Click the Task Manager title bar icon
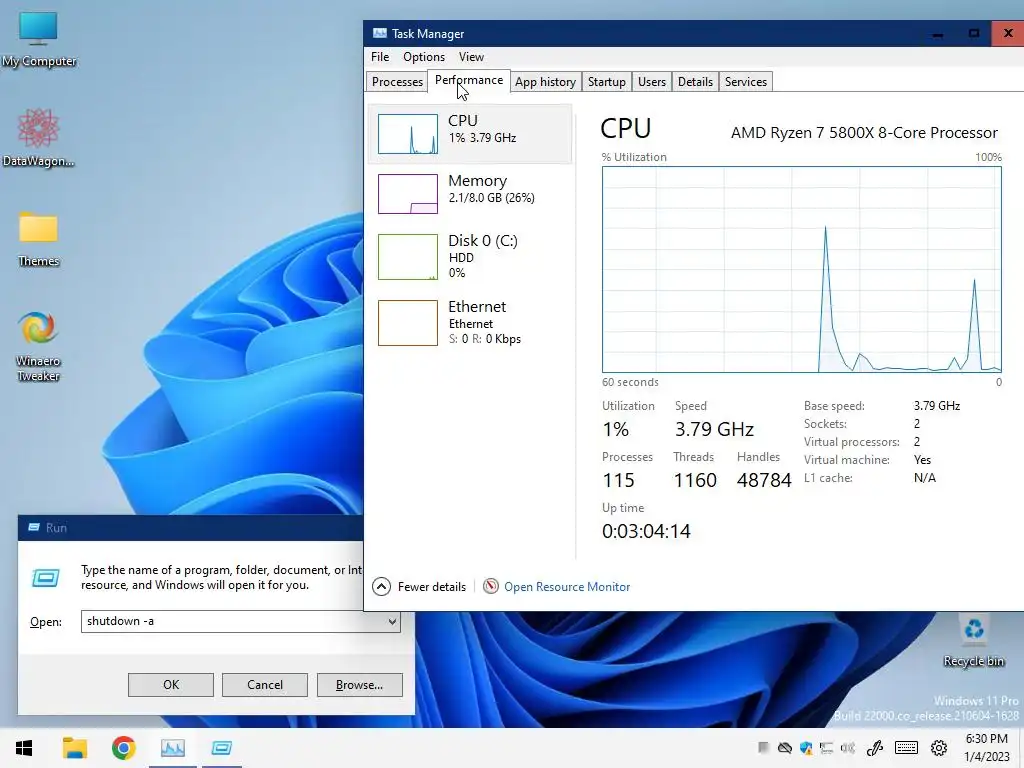1024x768 pixels. point(379,33)
